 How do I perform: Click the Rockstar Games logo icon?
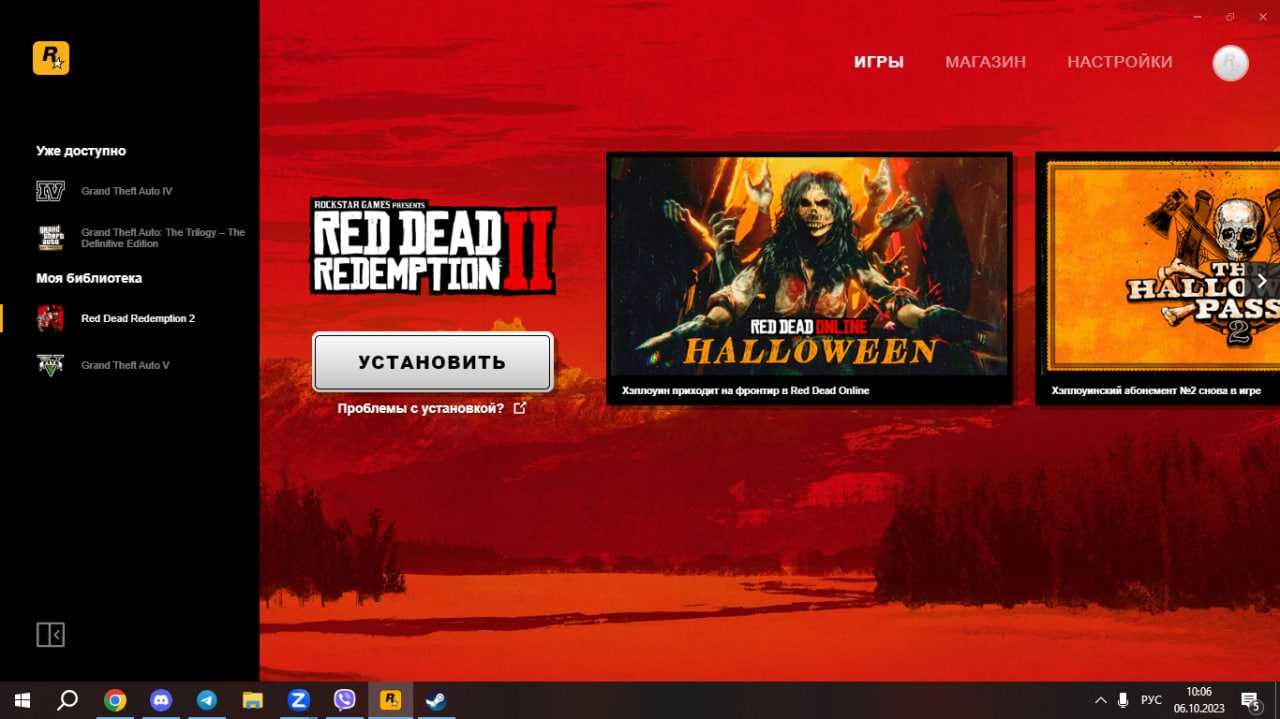[x=51, y=58]
